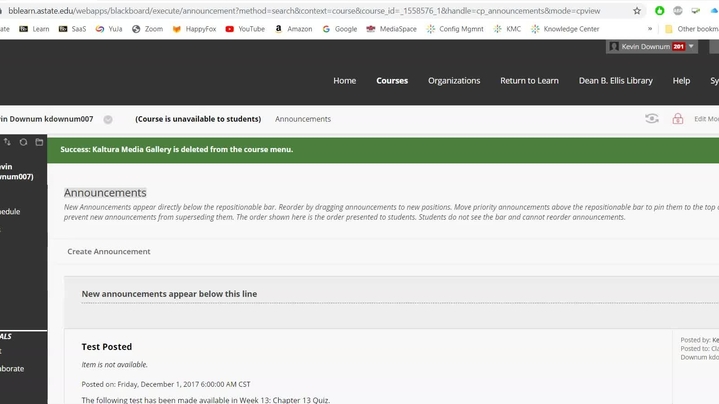This screenshot has height=404, width=719.
Task: Click the browser address bar URL
Action: pos(304,11)
